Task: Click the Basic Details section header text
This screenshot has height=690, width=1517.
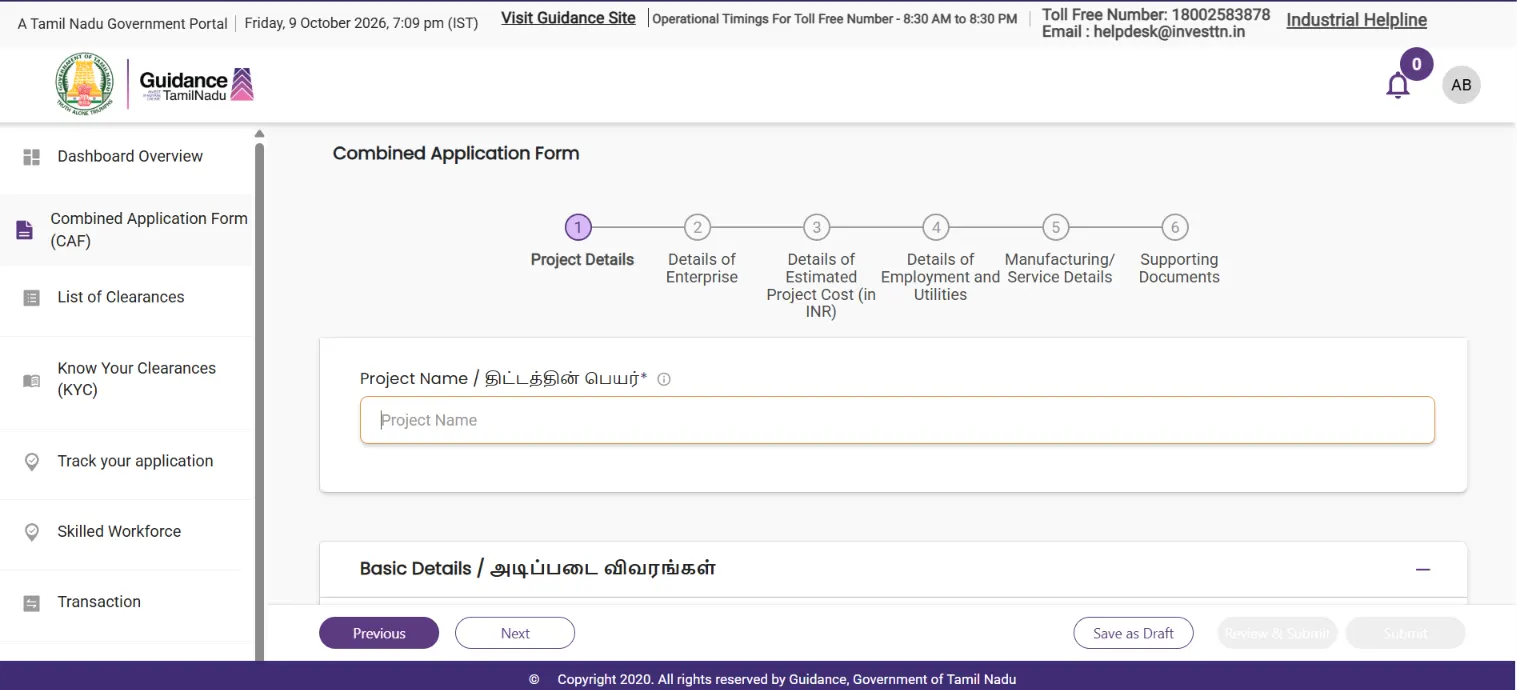Action: coord(538,568)
